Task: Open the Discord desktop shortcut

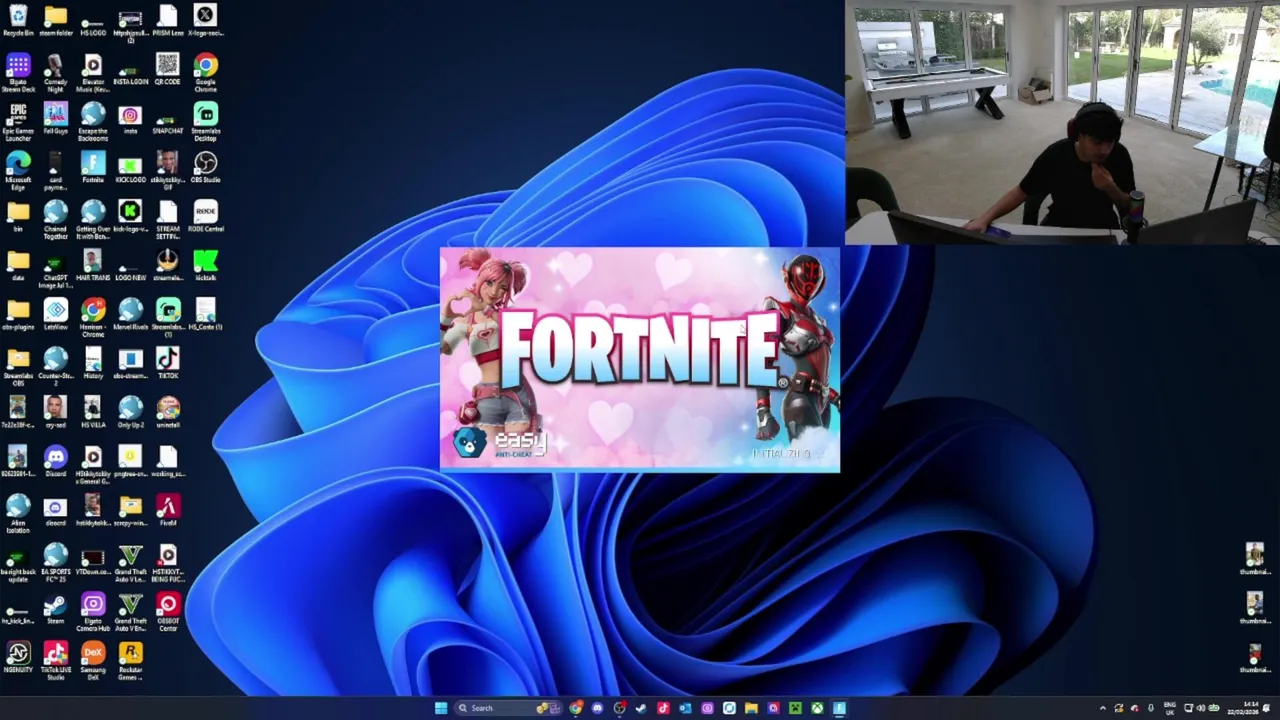Action: coord(55,461)
